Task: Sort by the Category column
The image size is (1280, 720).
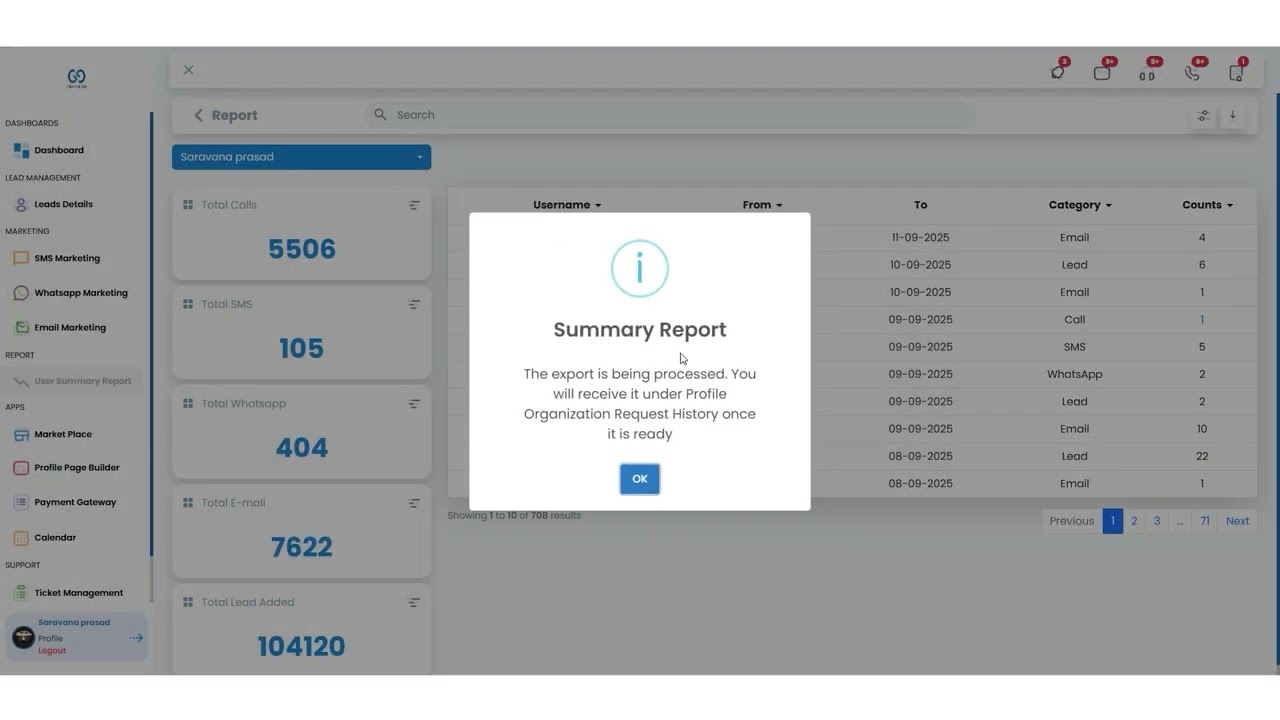Action: [1080, 205]
